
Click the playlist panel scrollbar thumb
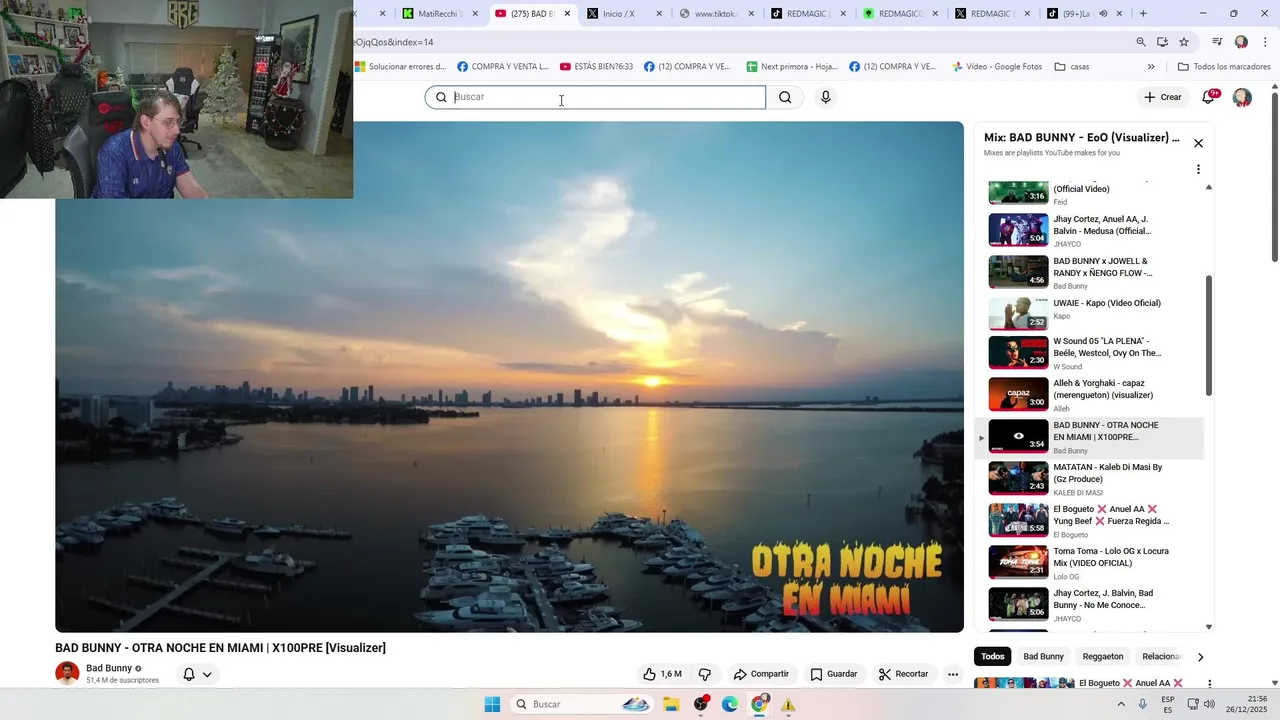[x=1209, y=335]
